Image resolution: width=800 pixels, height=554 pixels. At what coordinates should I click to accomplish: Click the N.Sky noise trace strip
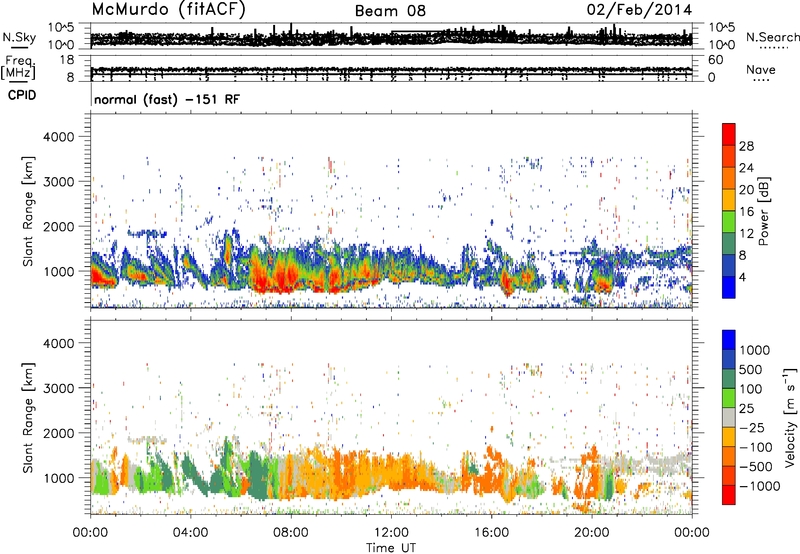[391, 36]
